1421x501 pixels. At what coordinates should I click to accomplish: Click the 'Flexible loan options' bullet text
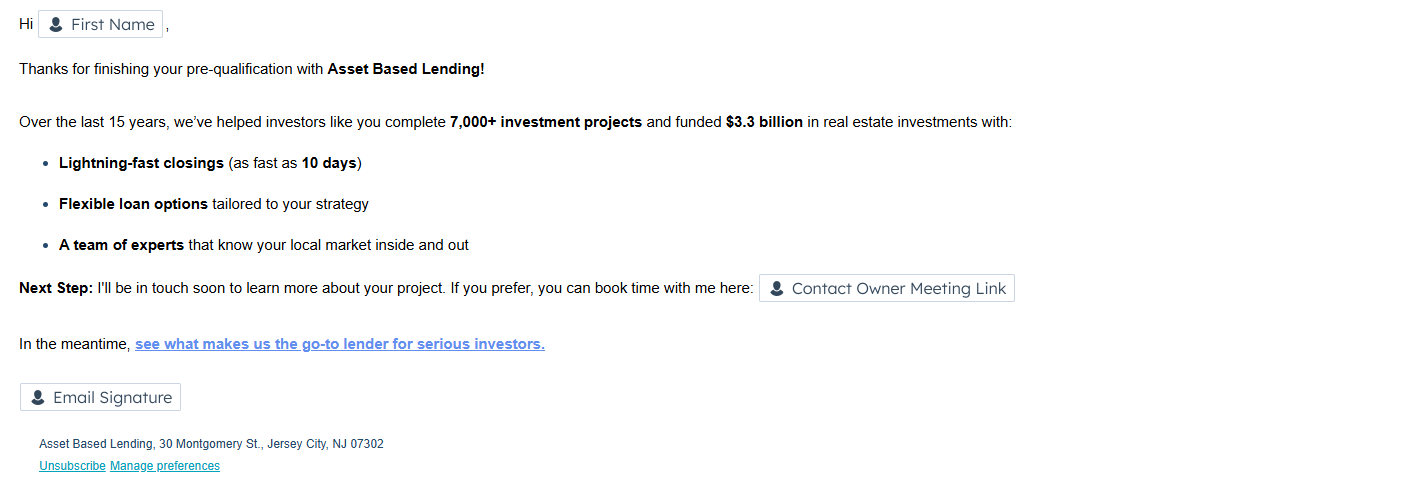click(x=133, y=204)
